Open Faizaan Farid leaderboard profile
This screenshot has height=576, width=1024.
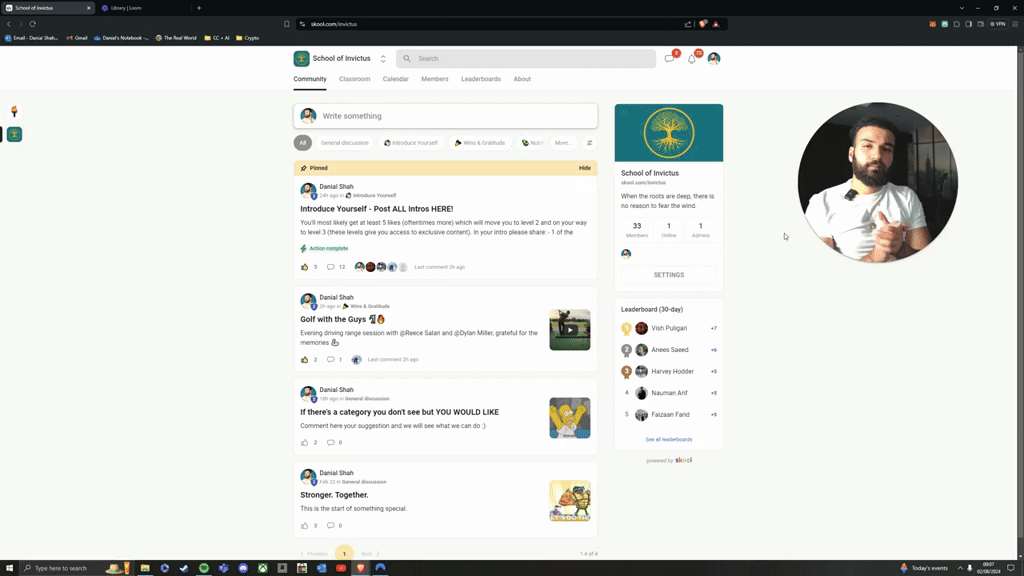click(670, 415)
